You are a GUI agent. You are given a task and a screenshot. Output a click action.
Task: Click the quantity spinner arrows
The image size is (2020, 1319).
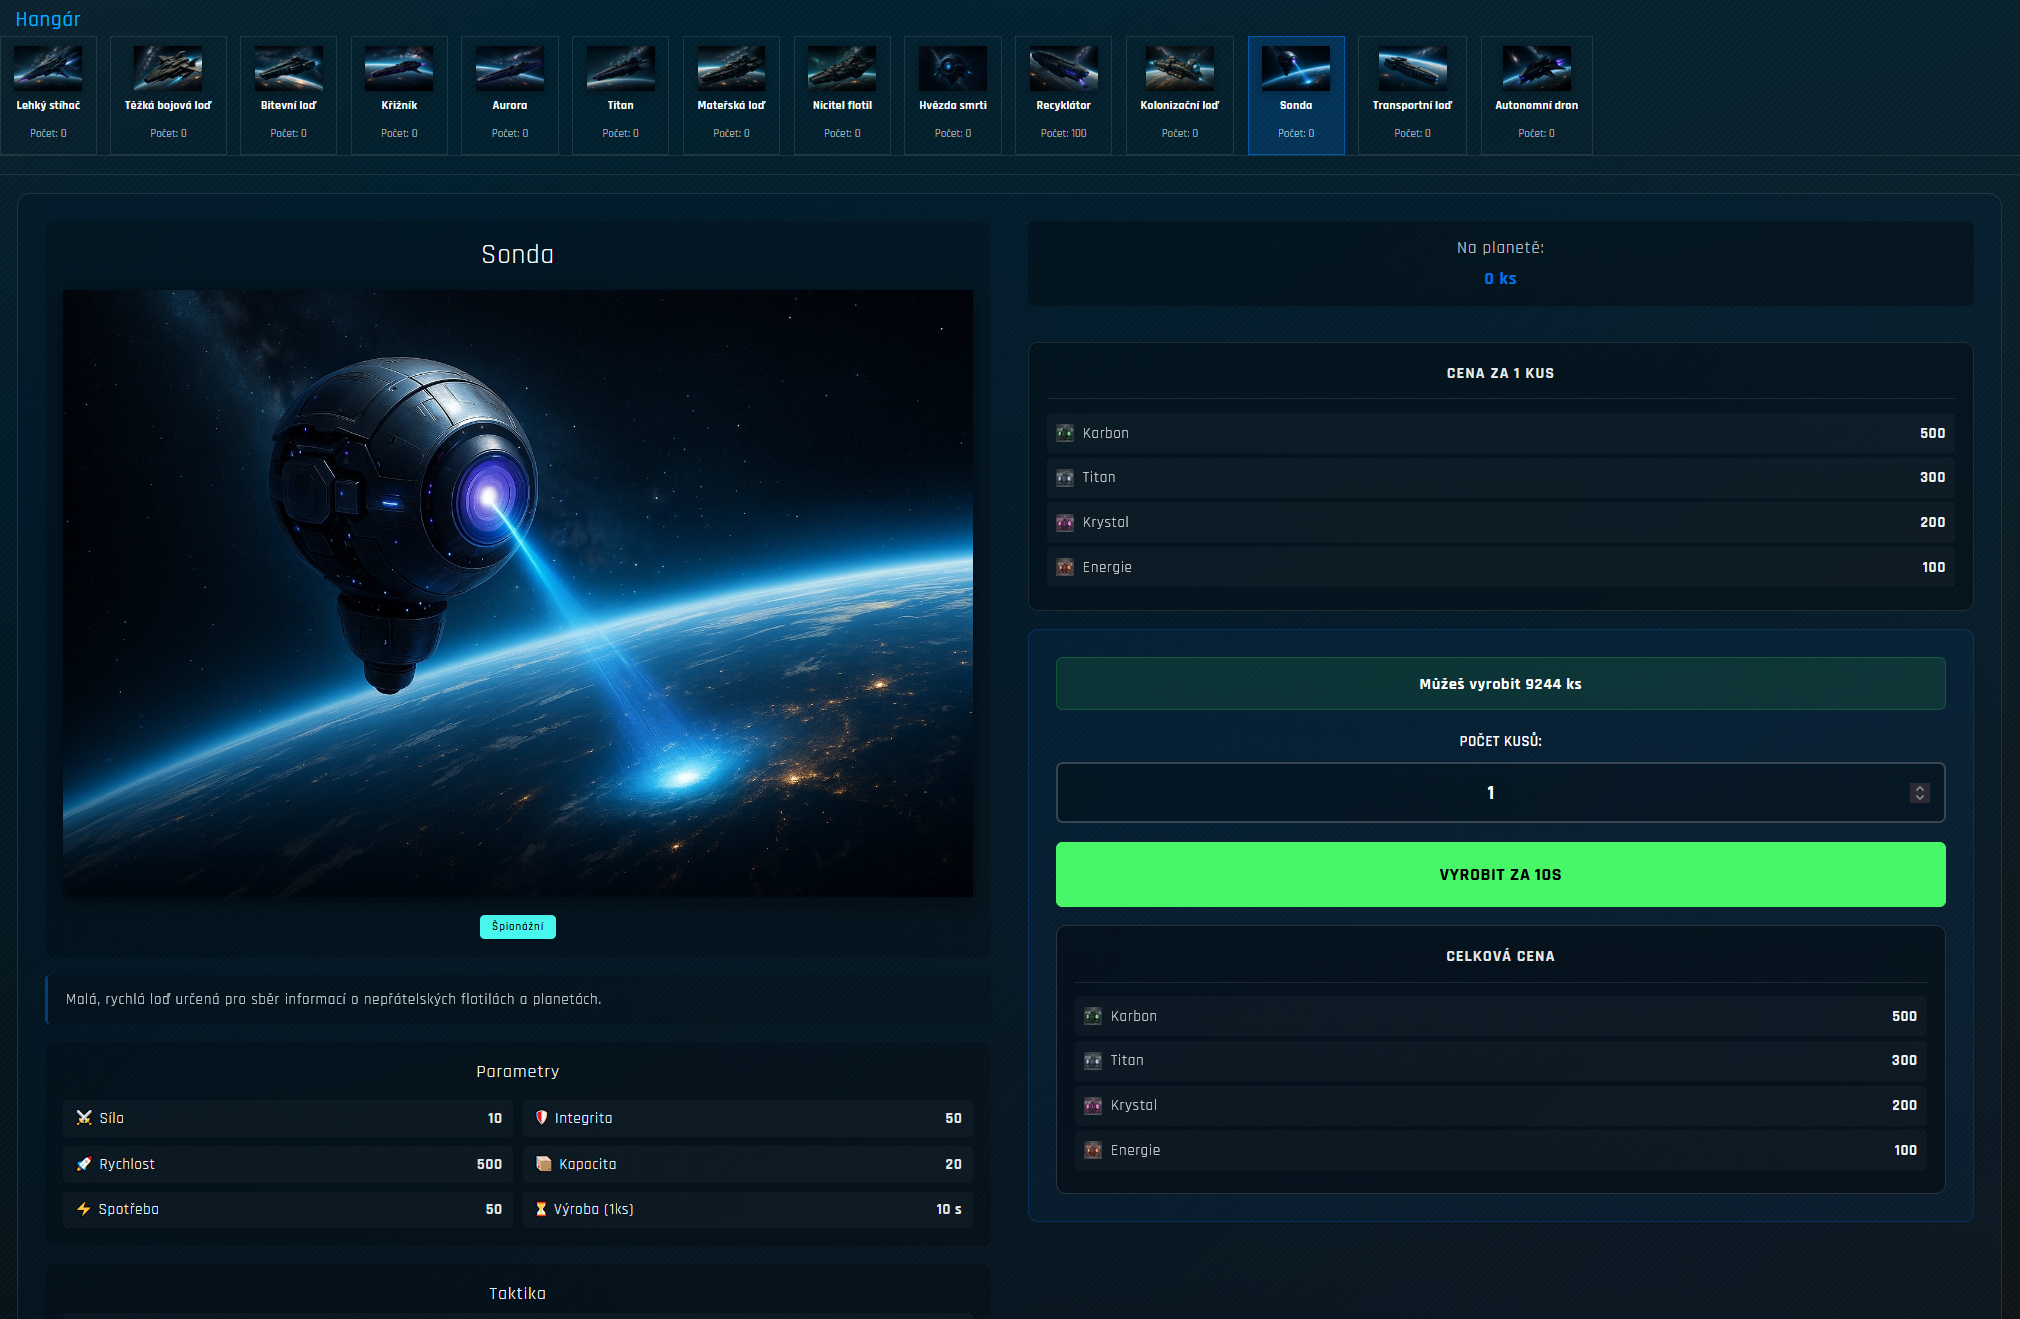click(x=1919, y=793)
